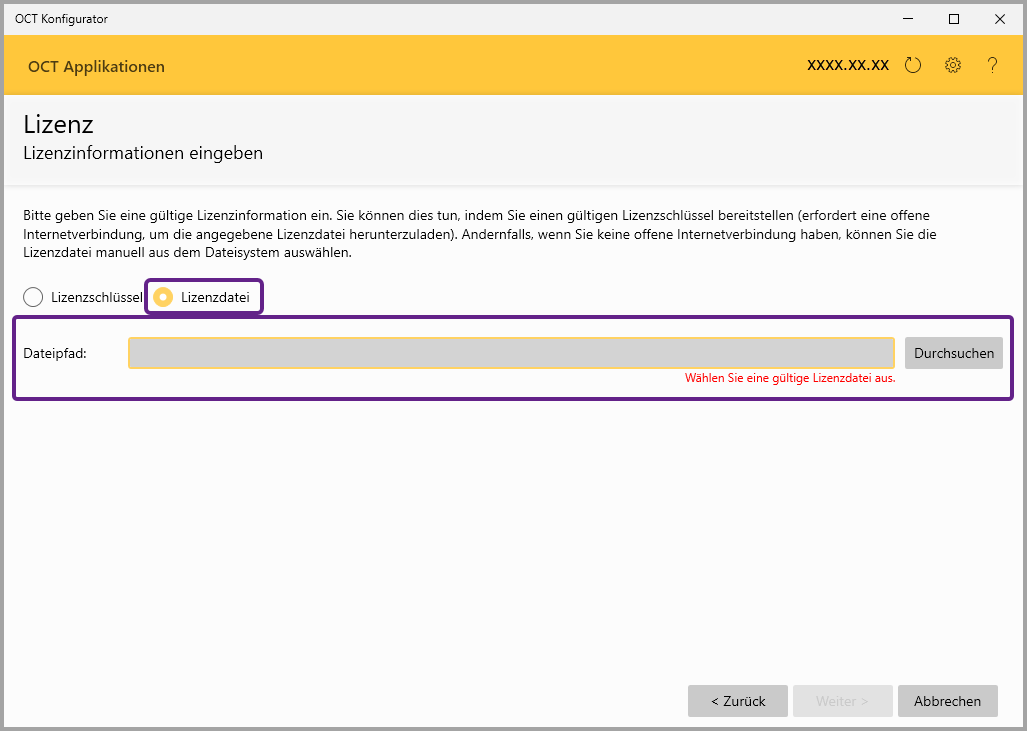This screenshot has height=731, width=1027.
Task: Select the Lizenzschlüssel radio button
Action: [x=34, y=297]
